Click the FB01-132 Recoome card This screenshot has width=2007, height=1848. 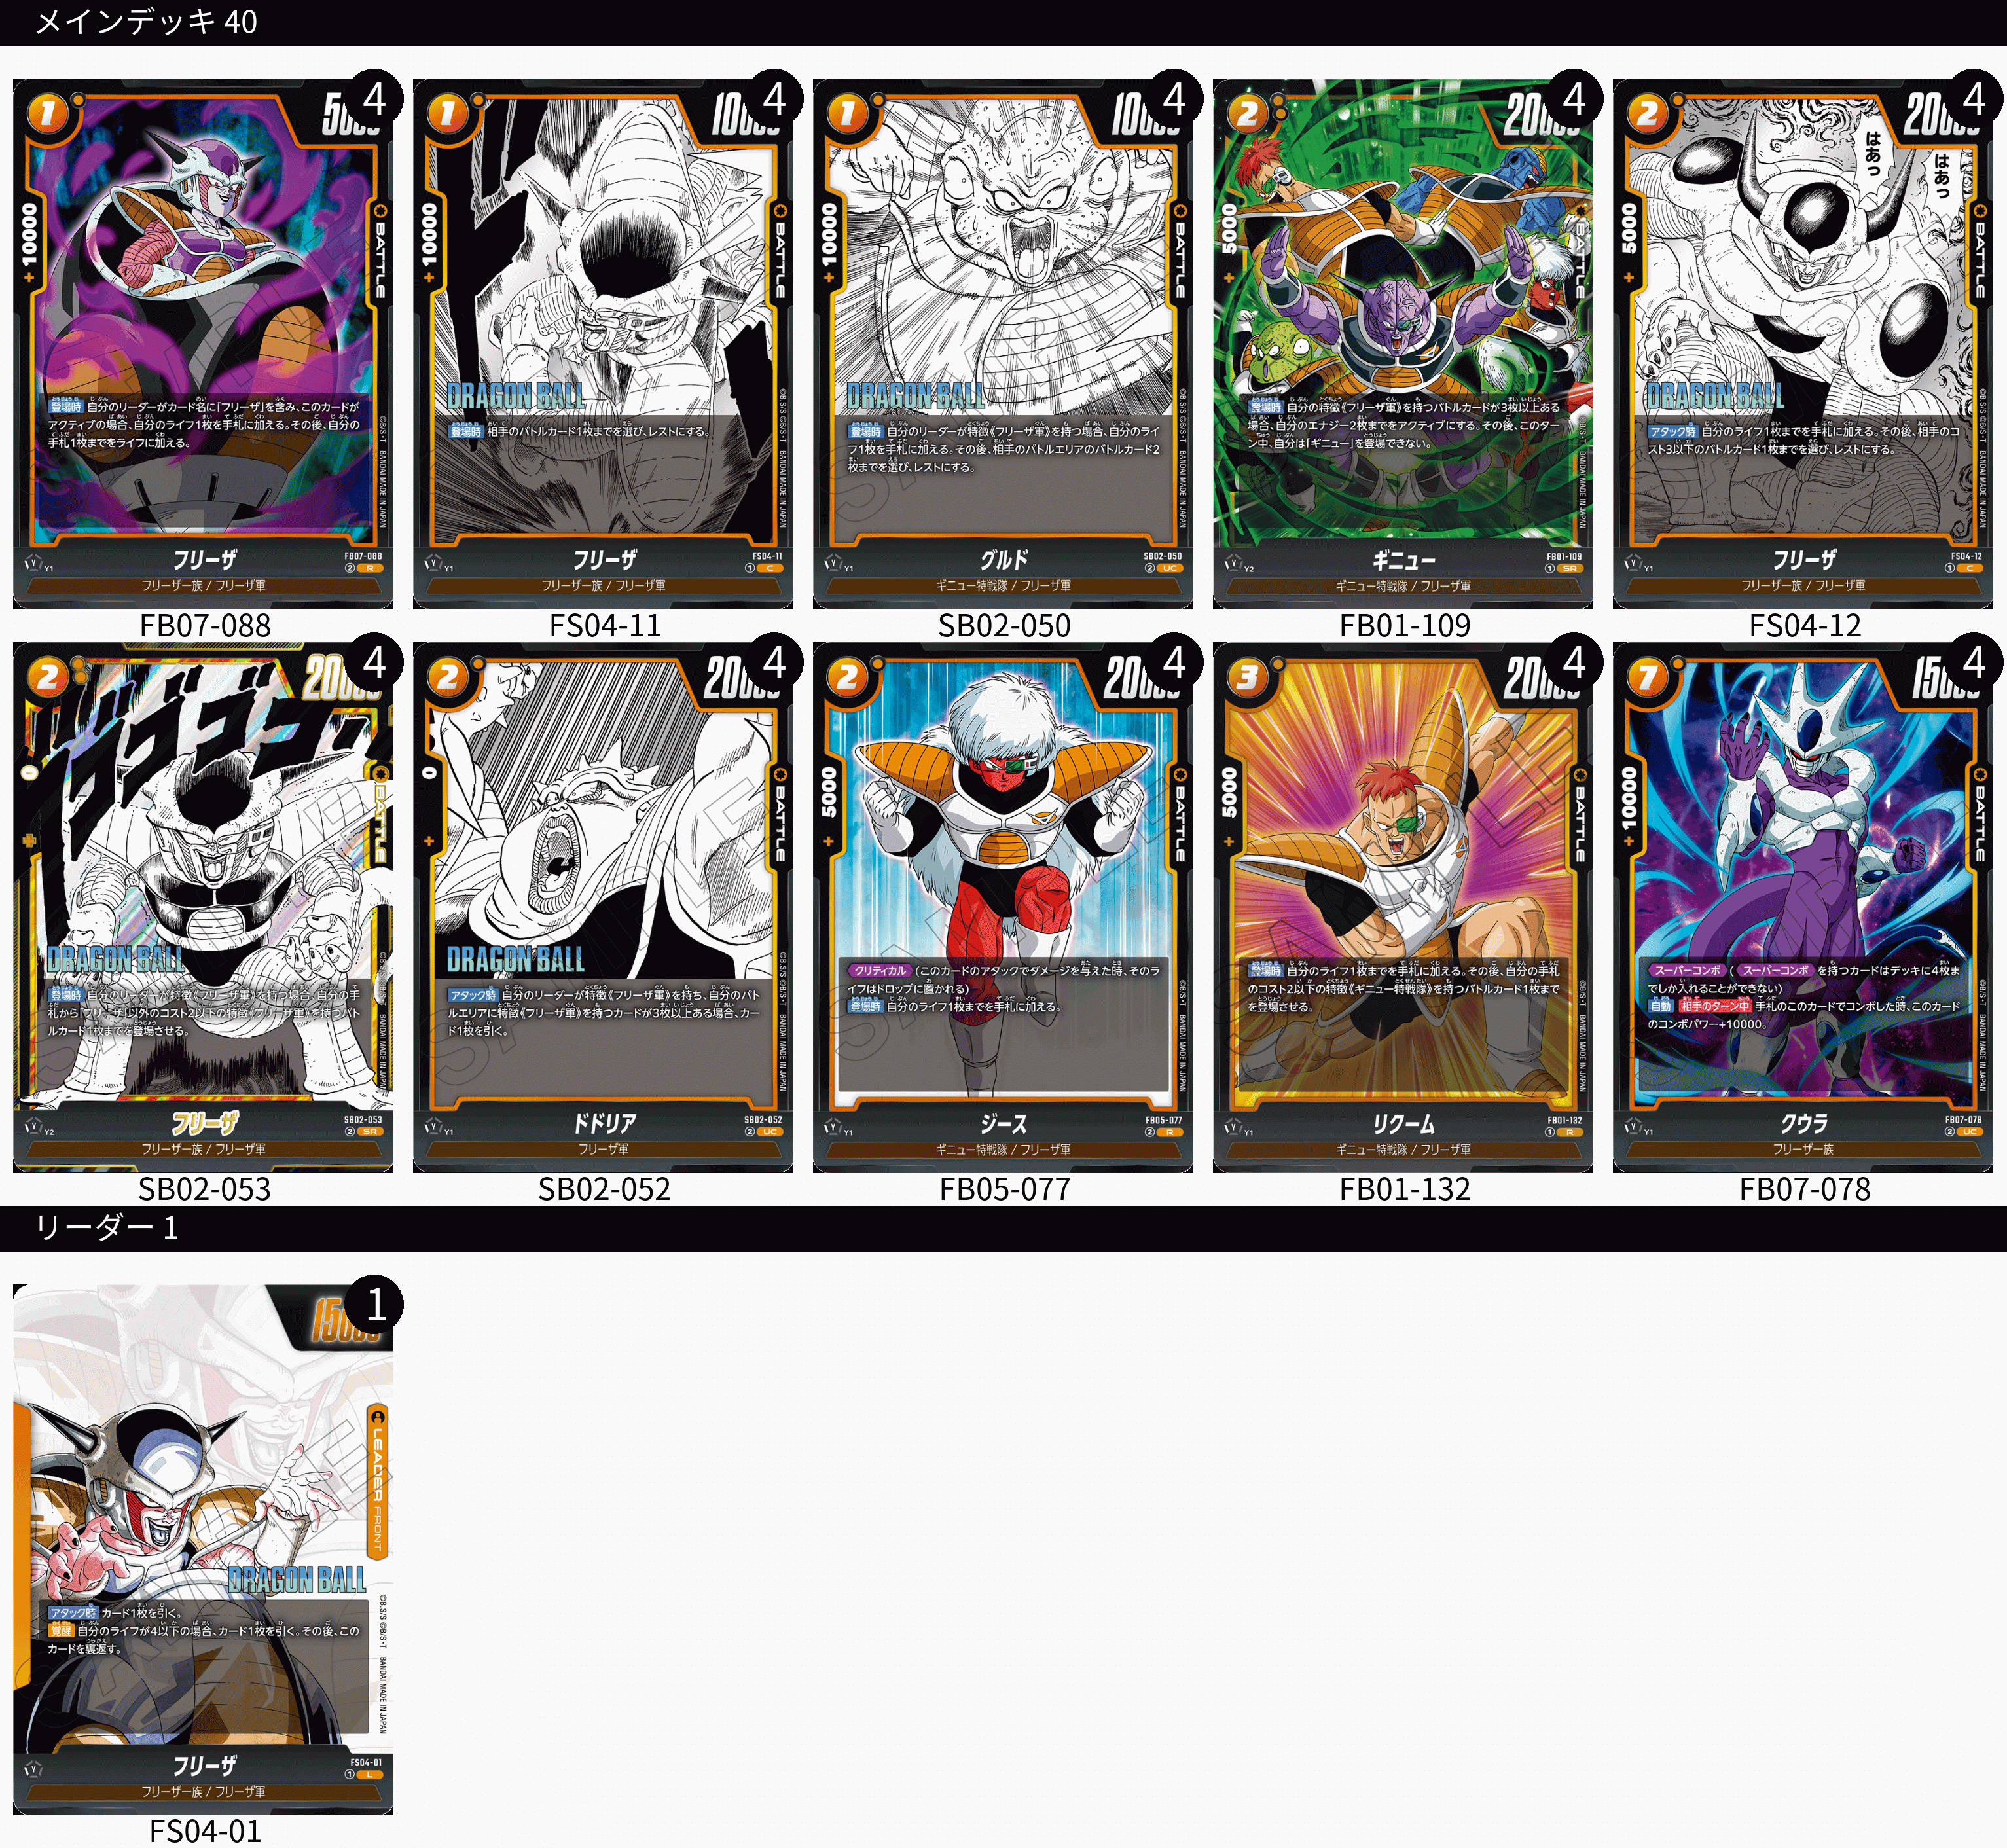1403,907
